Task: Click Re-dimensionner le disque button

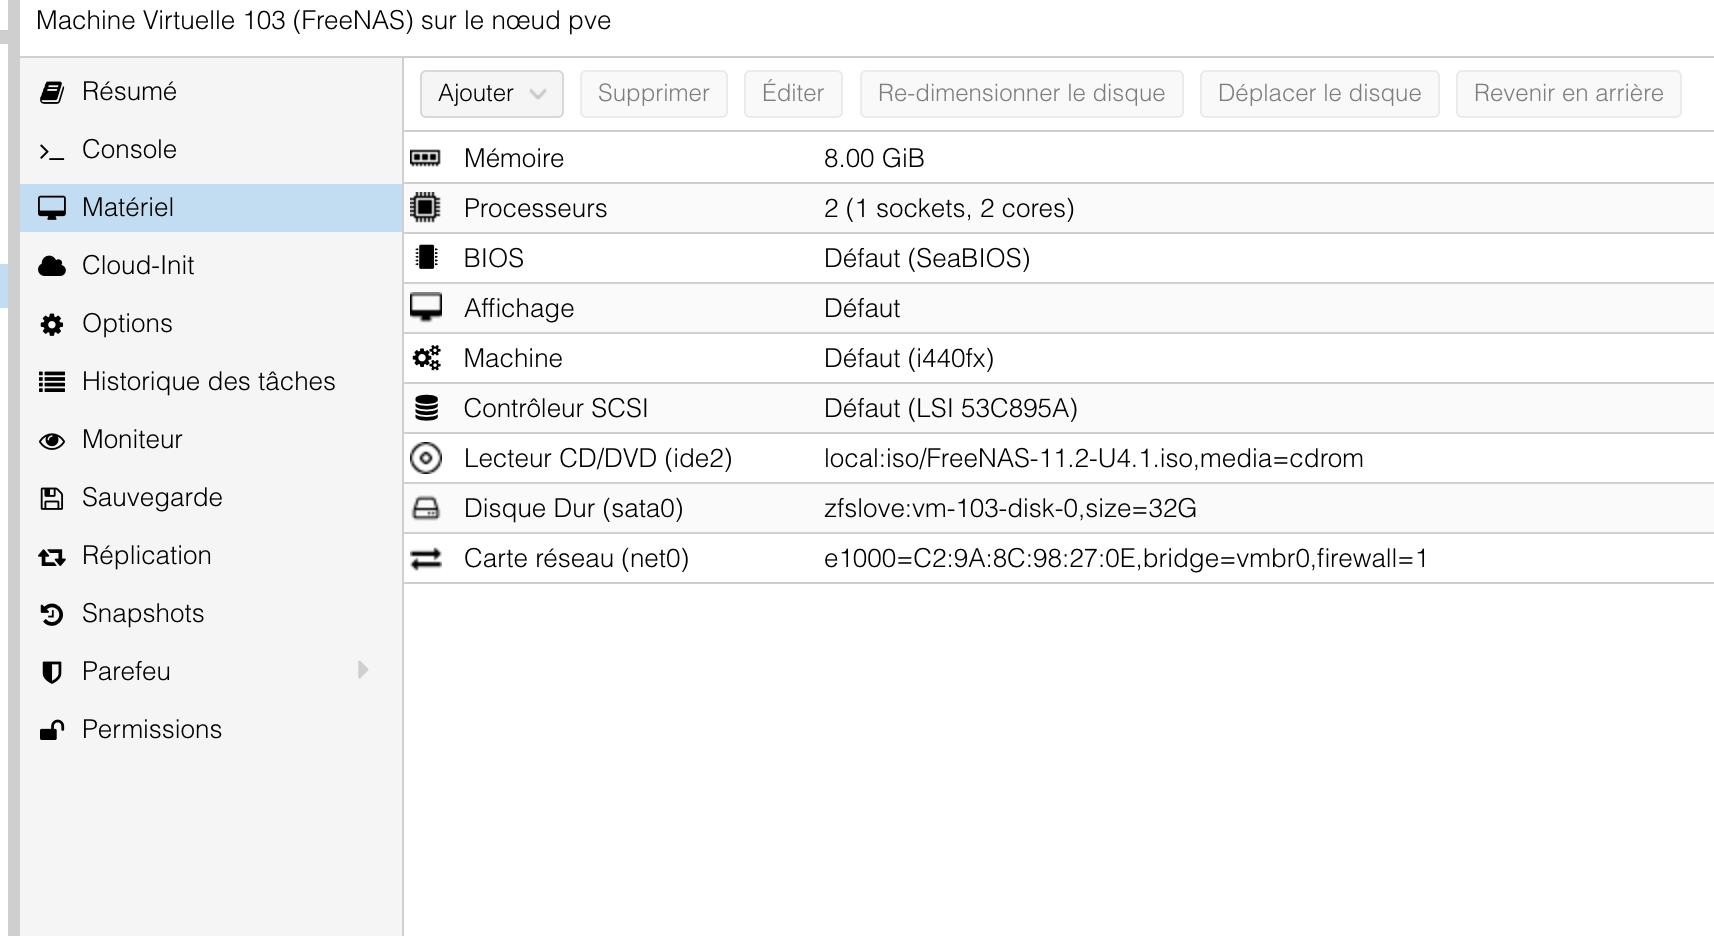Action: click(x=1022, y=93)
